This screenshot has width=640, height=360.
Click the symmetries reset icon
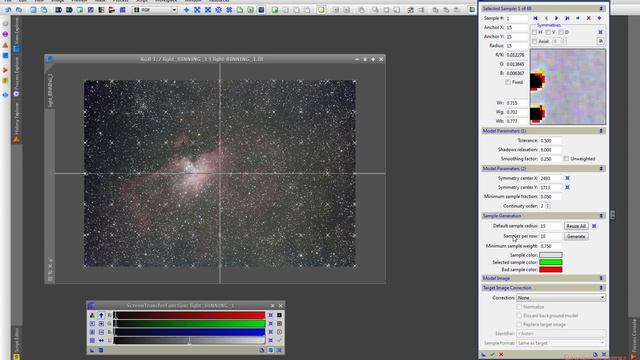[x=600, y=32]
